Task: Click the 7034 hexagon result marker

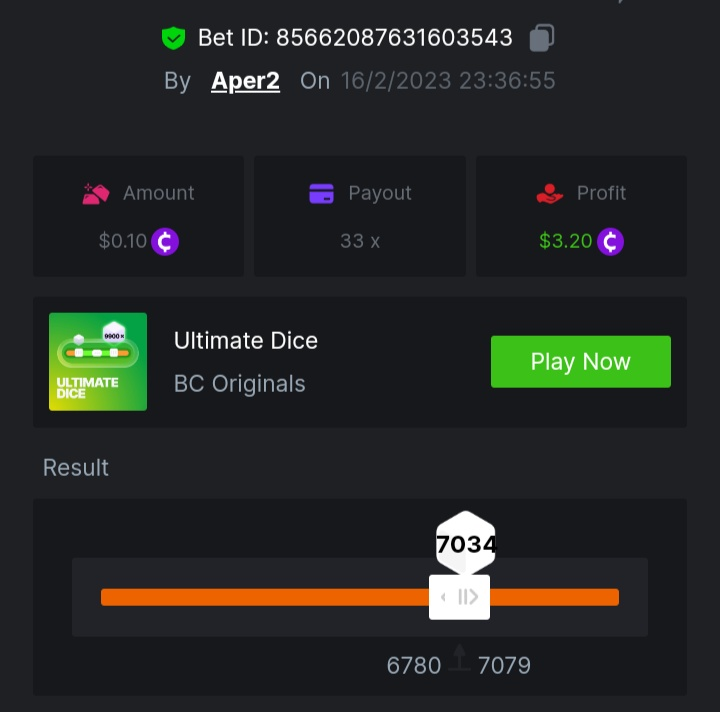Action: pyautogui.click(x=466, y=544)
